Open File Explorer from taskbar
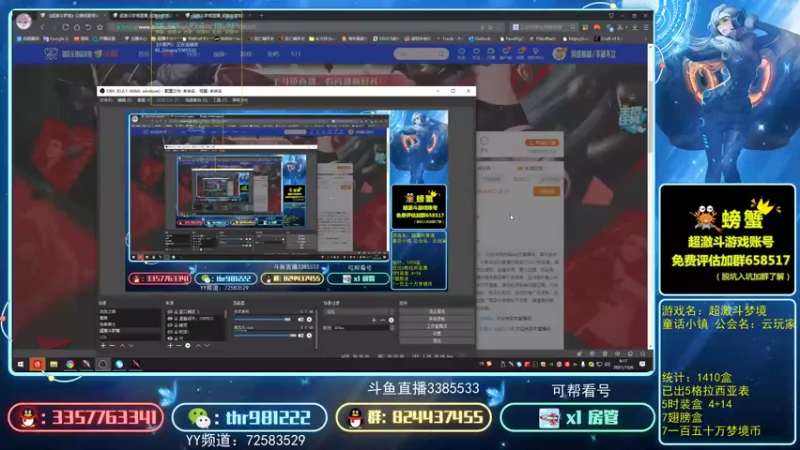The height and width of the screenshot is (450, 800). coord(54,364)
